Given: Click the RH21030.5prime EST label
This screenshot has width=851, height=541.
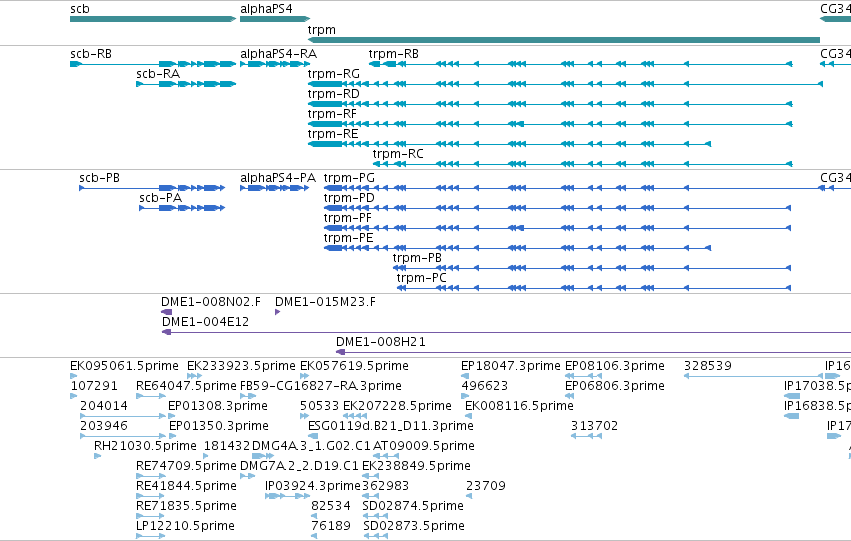Looking at the screenshot, I should pos(145,446).
